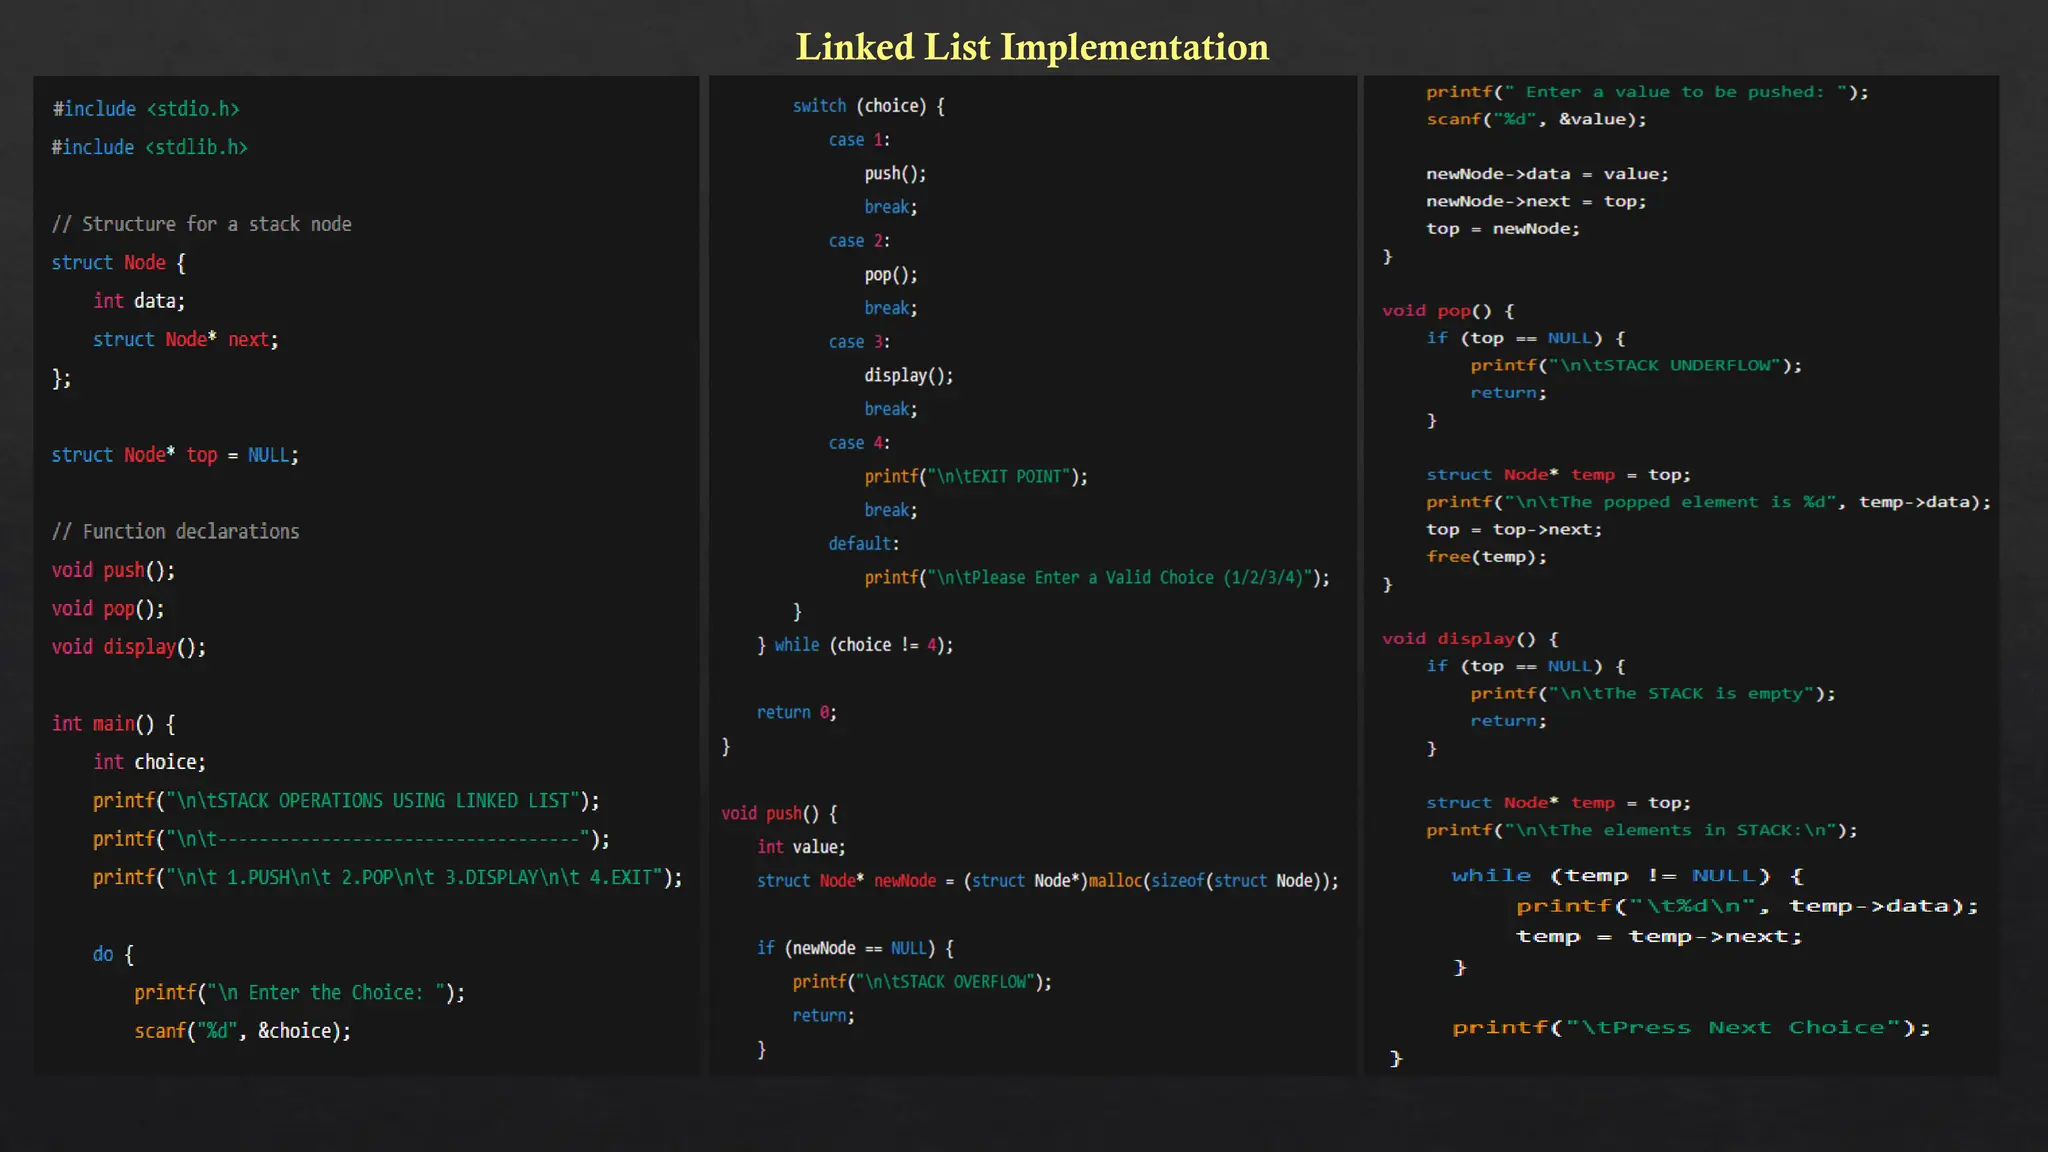Click the top = top->next; line
The height and width of the screenshot is (1152, 2048).
point(1514,530)
